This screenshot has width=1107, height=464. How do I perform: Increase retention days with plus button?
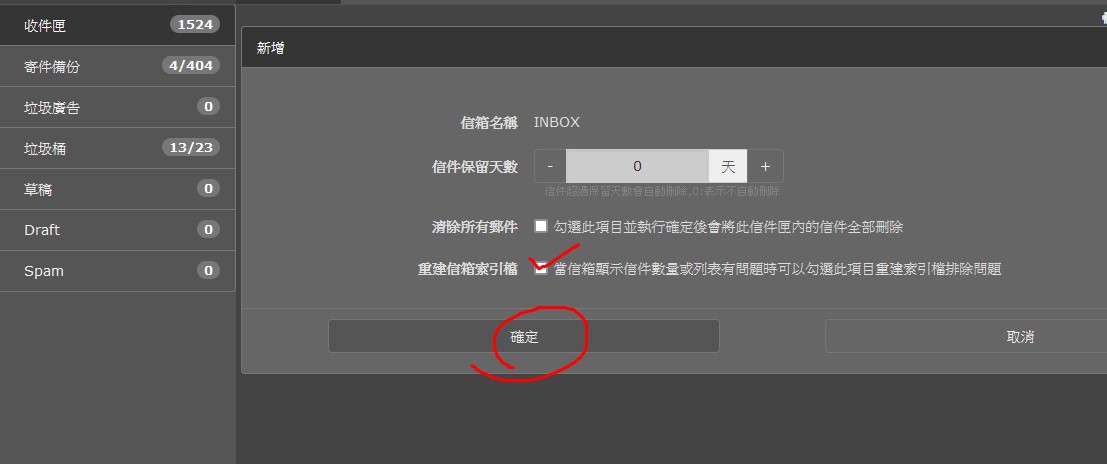coord(765,167)
